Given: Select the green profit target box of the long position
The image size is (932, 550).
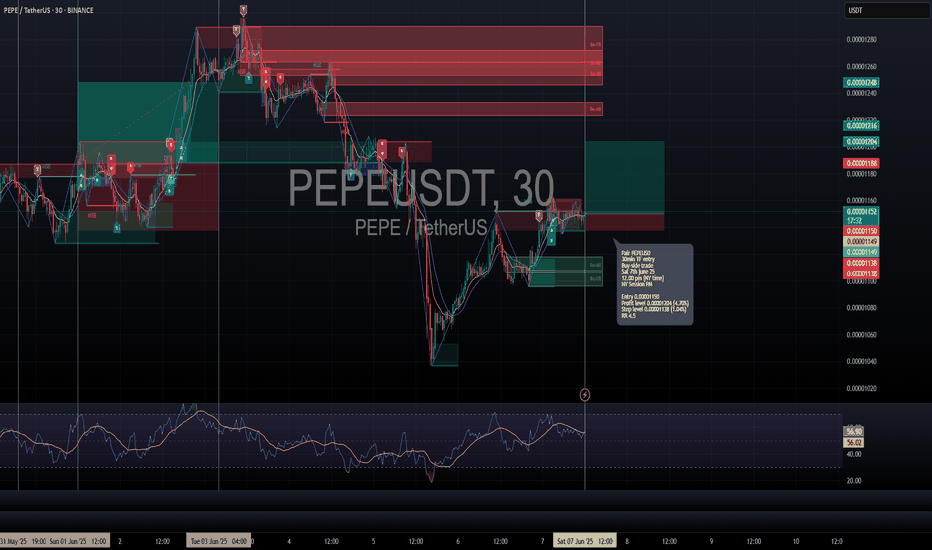Looking at the screenshot, I should tap(625, 177).
